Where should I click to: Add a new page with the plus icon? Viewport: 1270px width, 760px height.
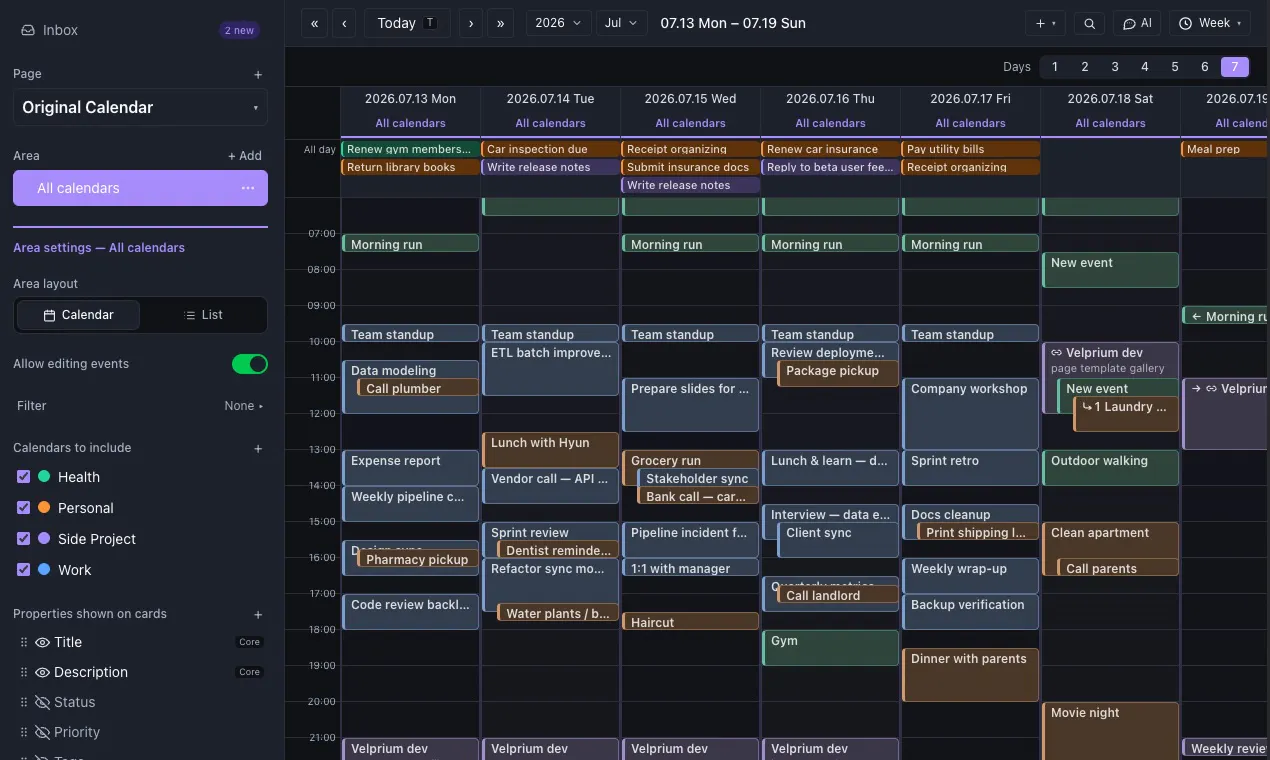click(x=258, y=74)
